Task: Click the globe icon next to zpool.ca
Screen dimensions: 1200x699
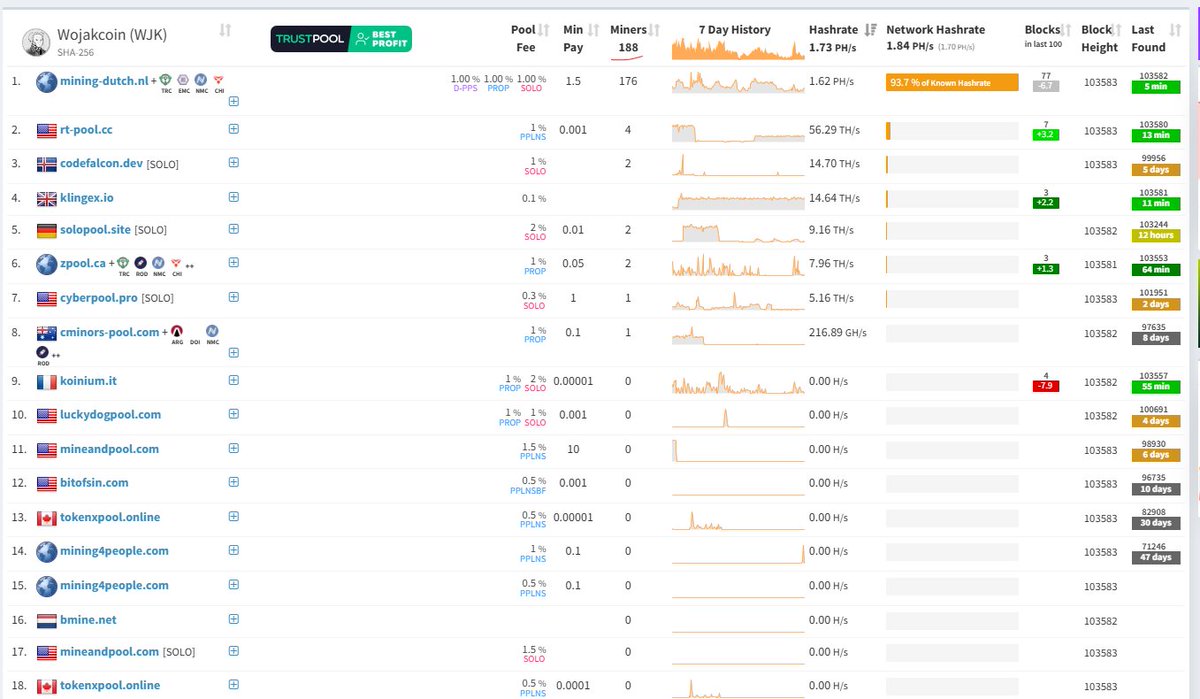Action: tap(46, 264)
